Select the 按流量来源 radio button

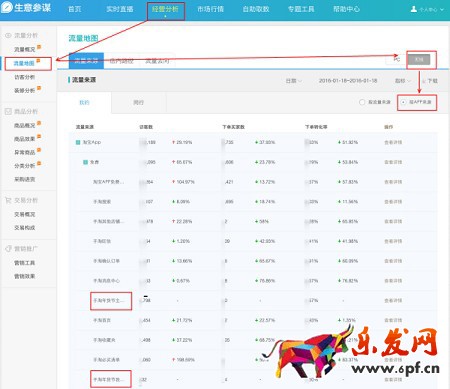362,102
